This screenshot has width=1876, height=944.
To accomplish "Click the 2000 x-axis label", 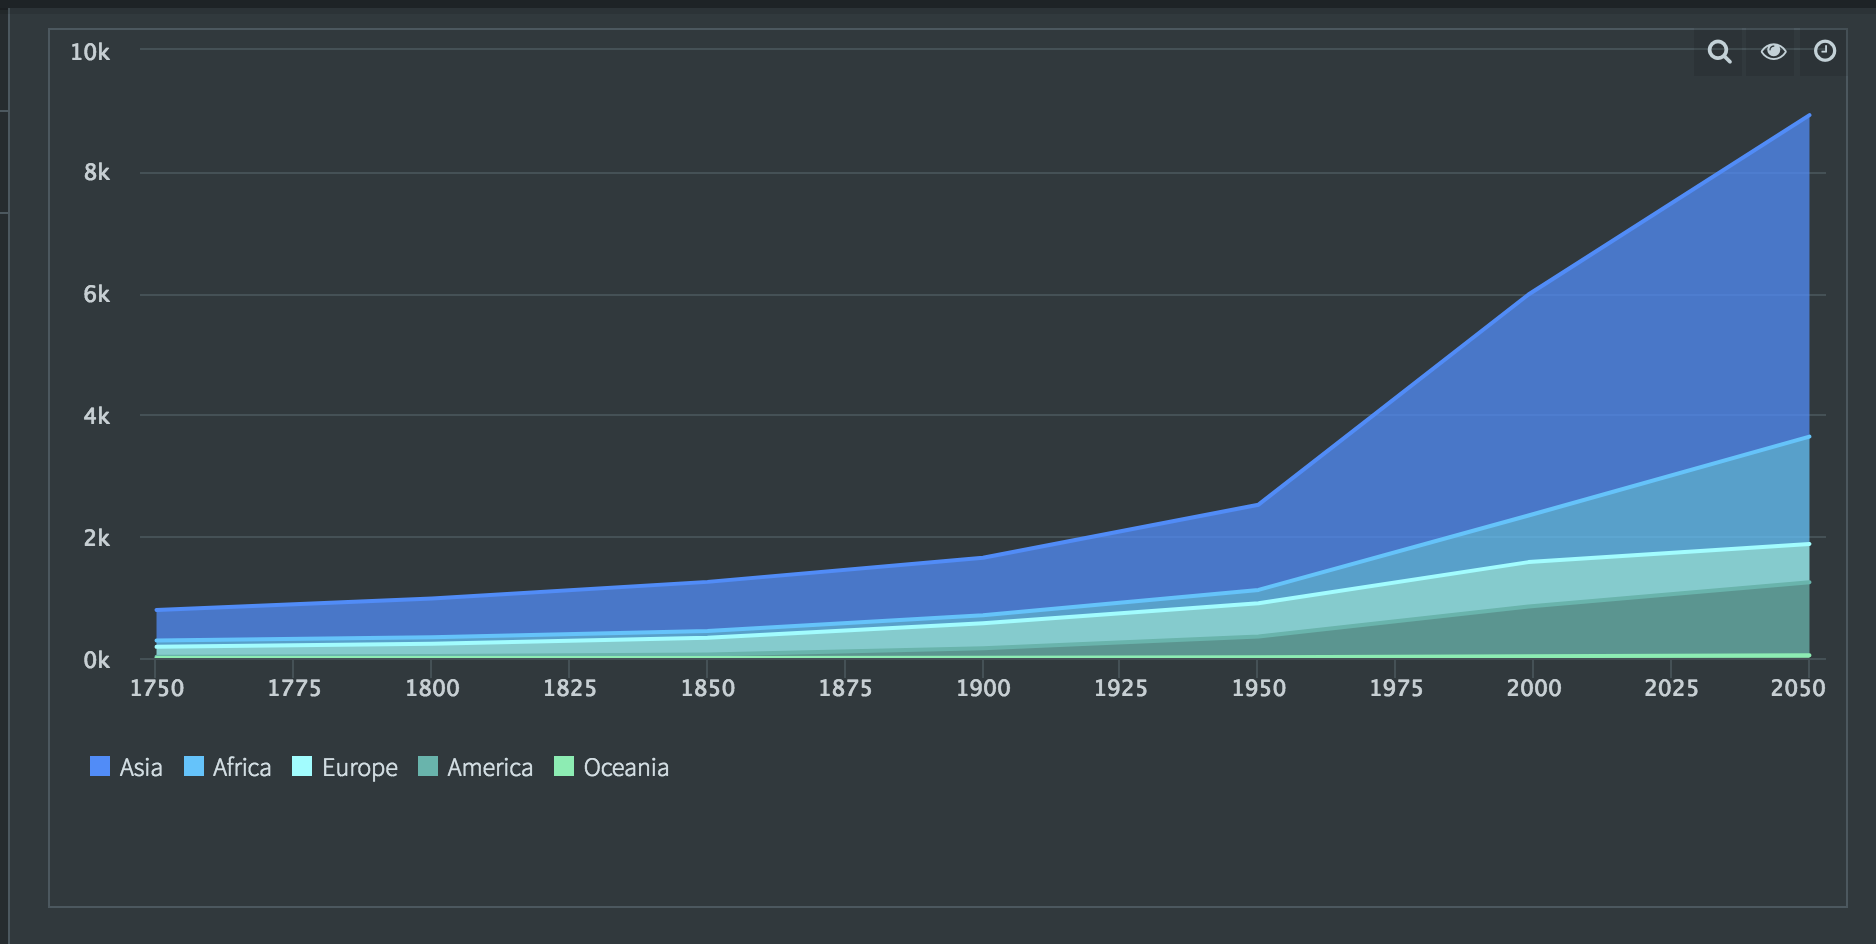I will click(x=1533, y=688).
